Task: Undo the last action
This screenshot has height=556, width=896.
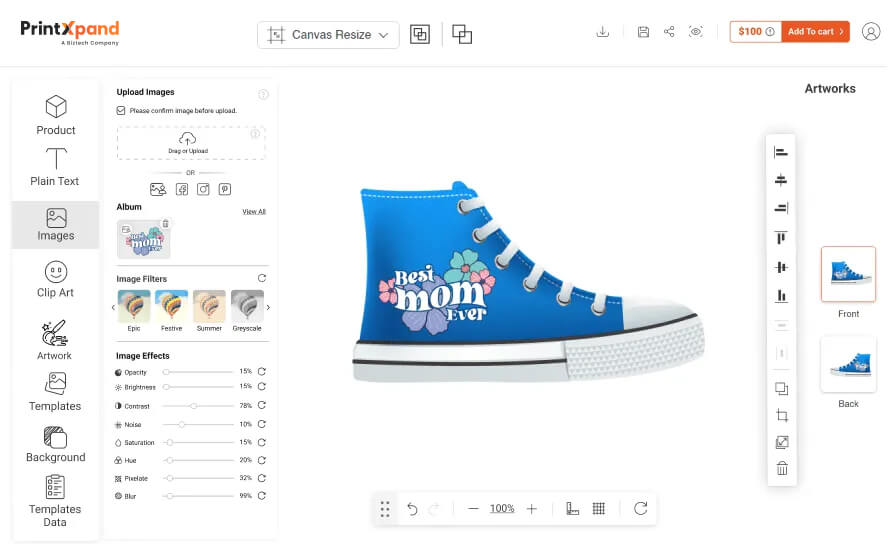Action: coord(412,509)
